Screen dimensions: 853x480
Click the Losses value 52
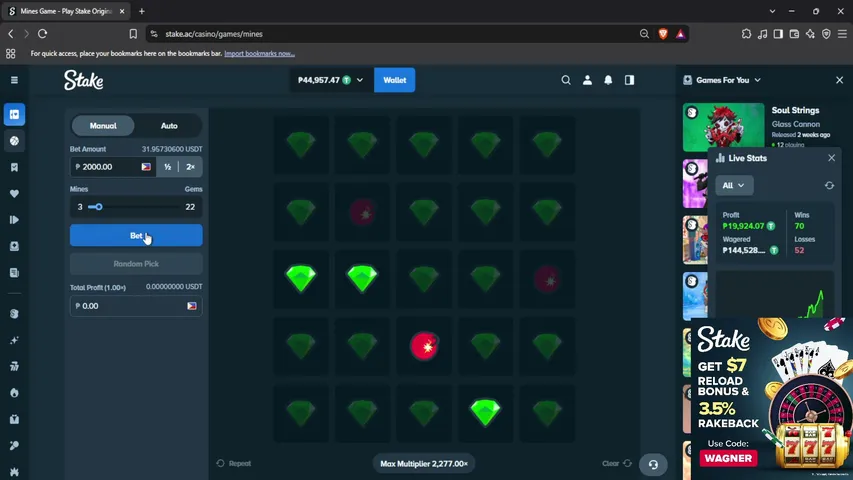point(799,250)
